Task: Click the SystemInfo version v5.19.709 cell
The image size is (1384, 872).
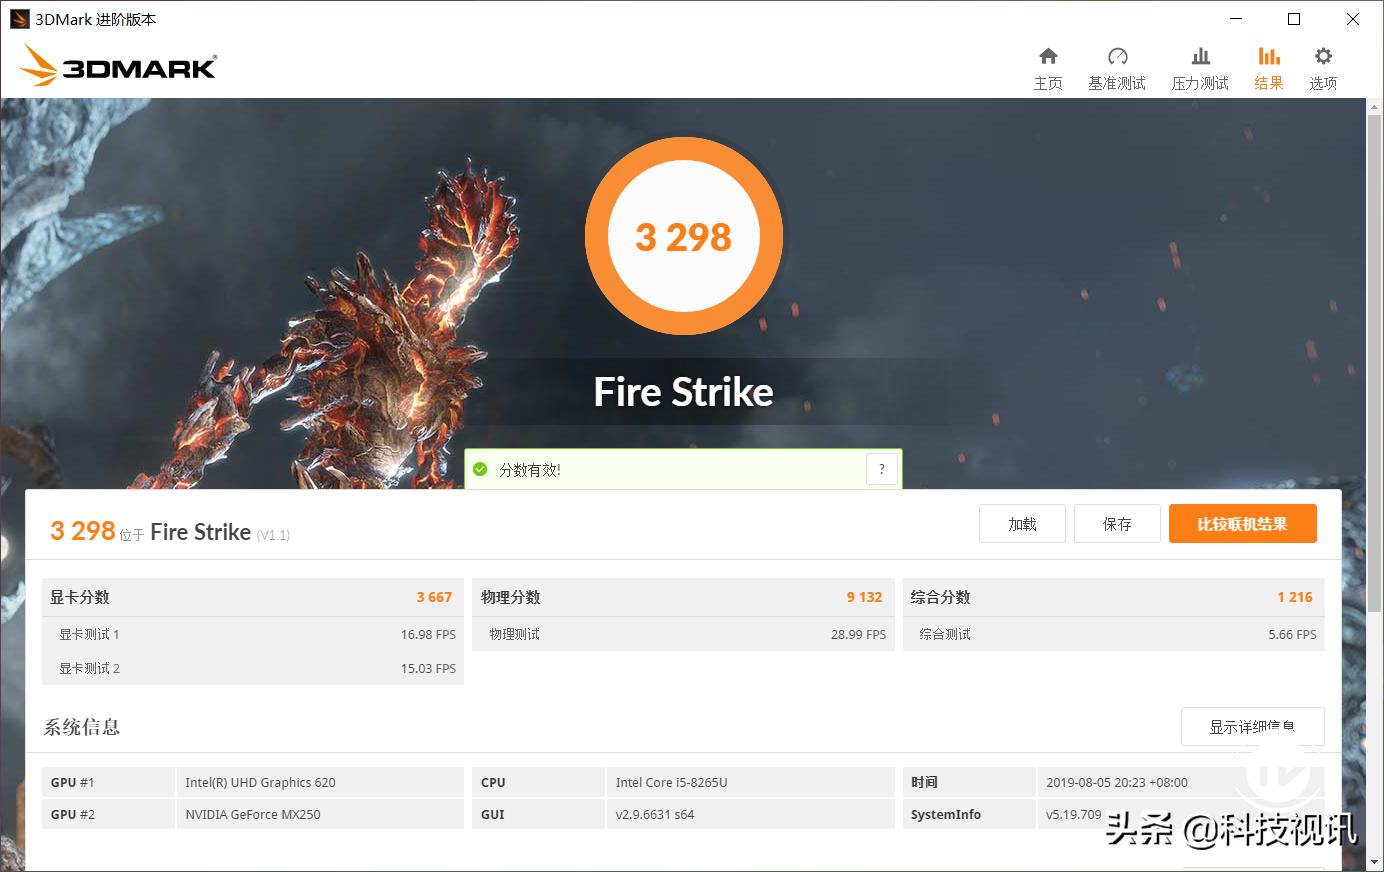Action: [x=1074, y=814]
